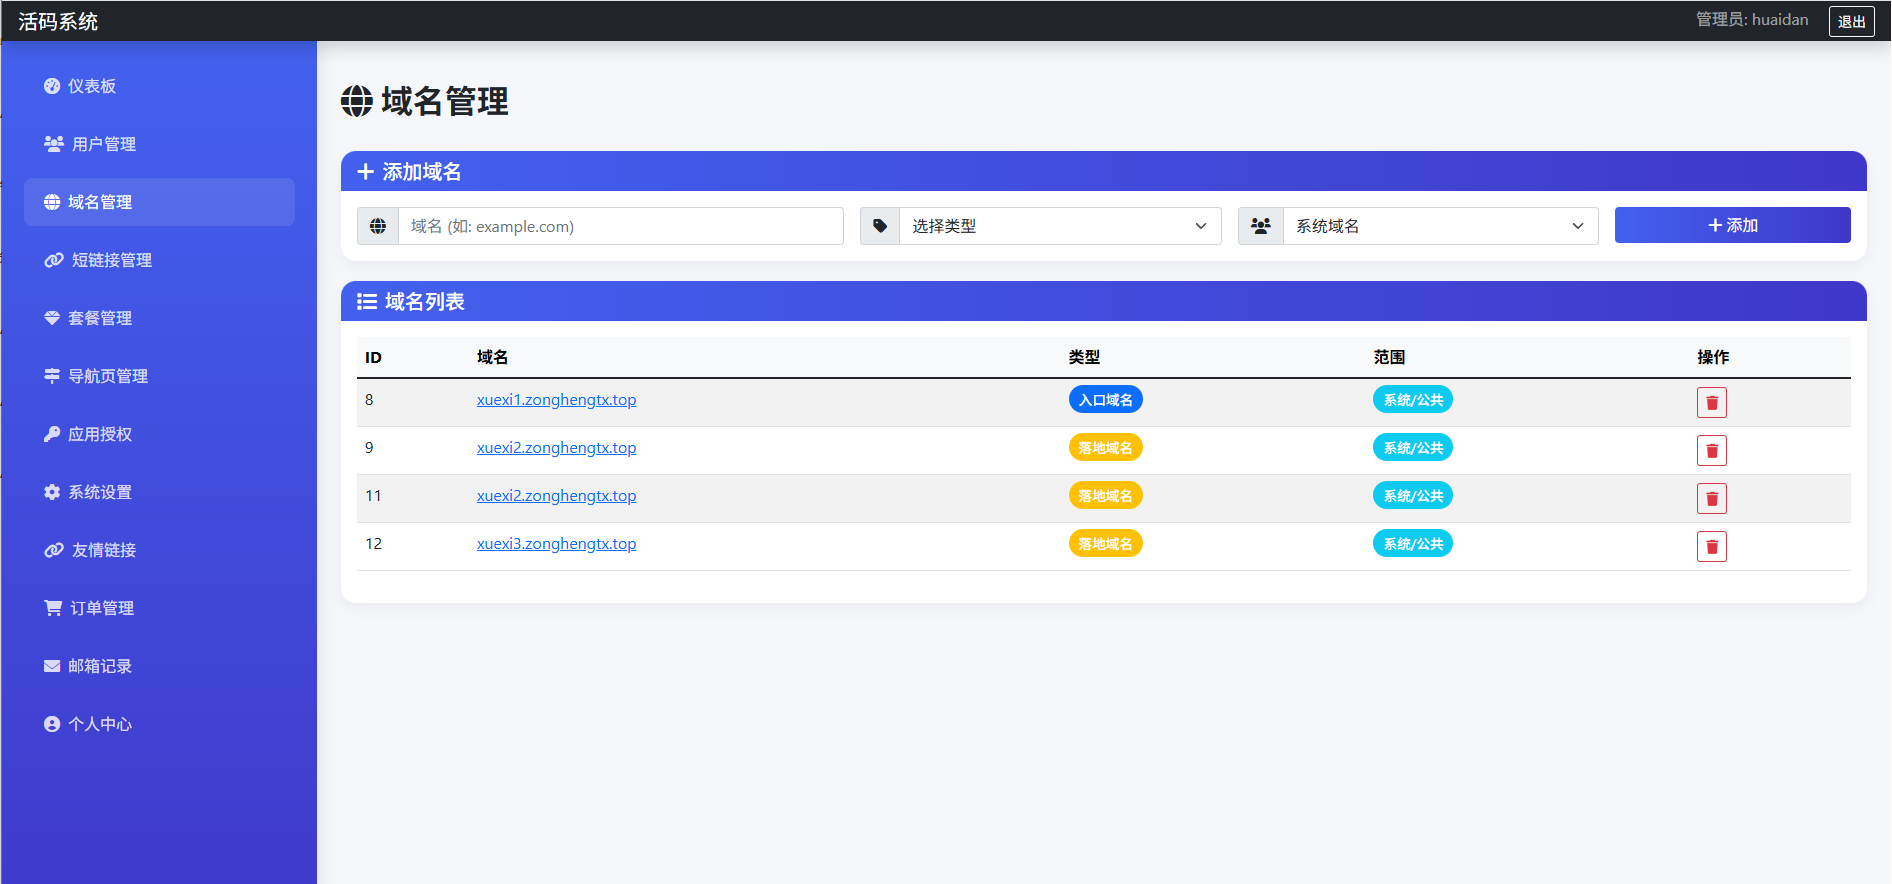Go to 用户管理 in the sidebar
The width and height of the screenshot is (1892, 884).
click(x=104, y=144)
